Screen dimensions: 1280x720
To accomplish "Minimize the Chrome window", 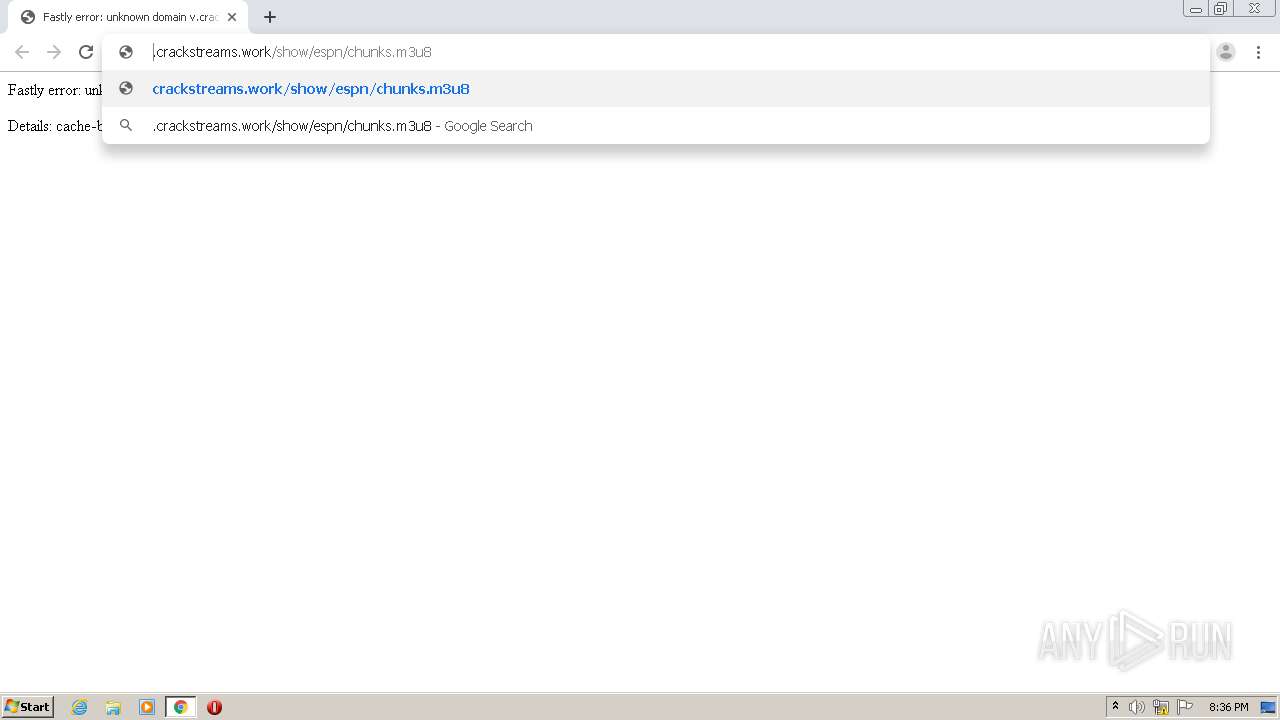I will pyautogui.click(x=1196, y=9).
